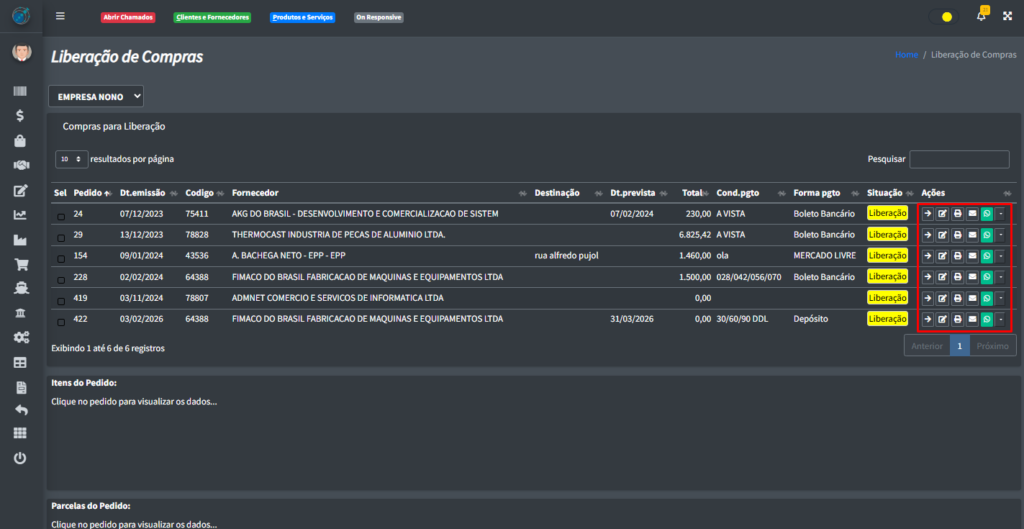Open the EMPRESA NONO company dropdown
The height and width of the screenshot is (529, 1024).
pos(96,96)
